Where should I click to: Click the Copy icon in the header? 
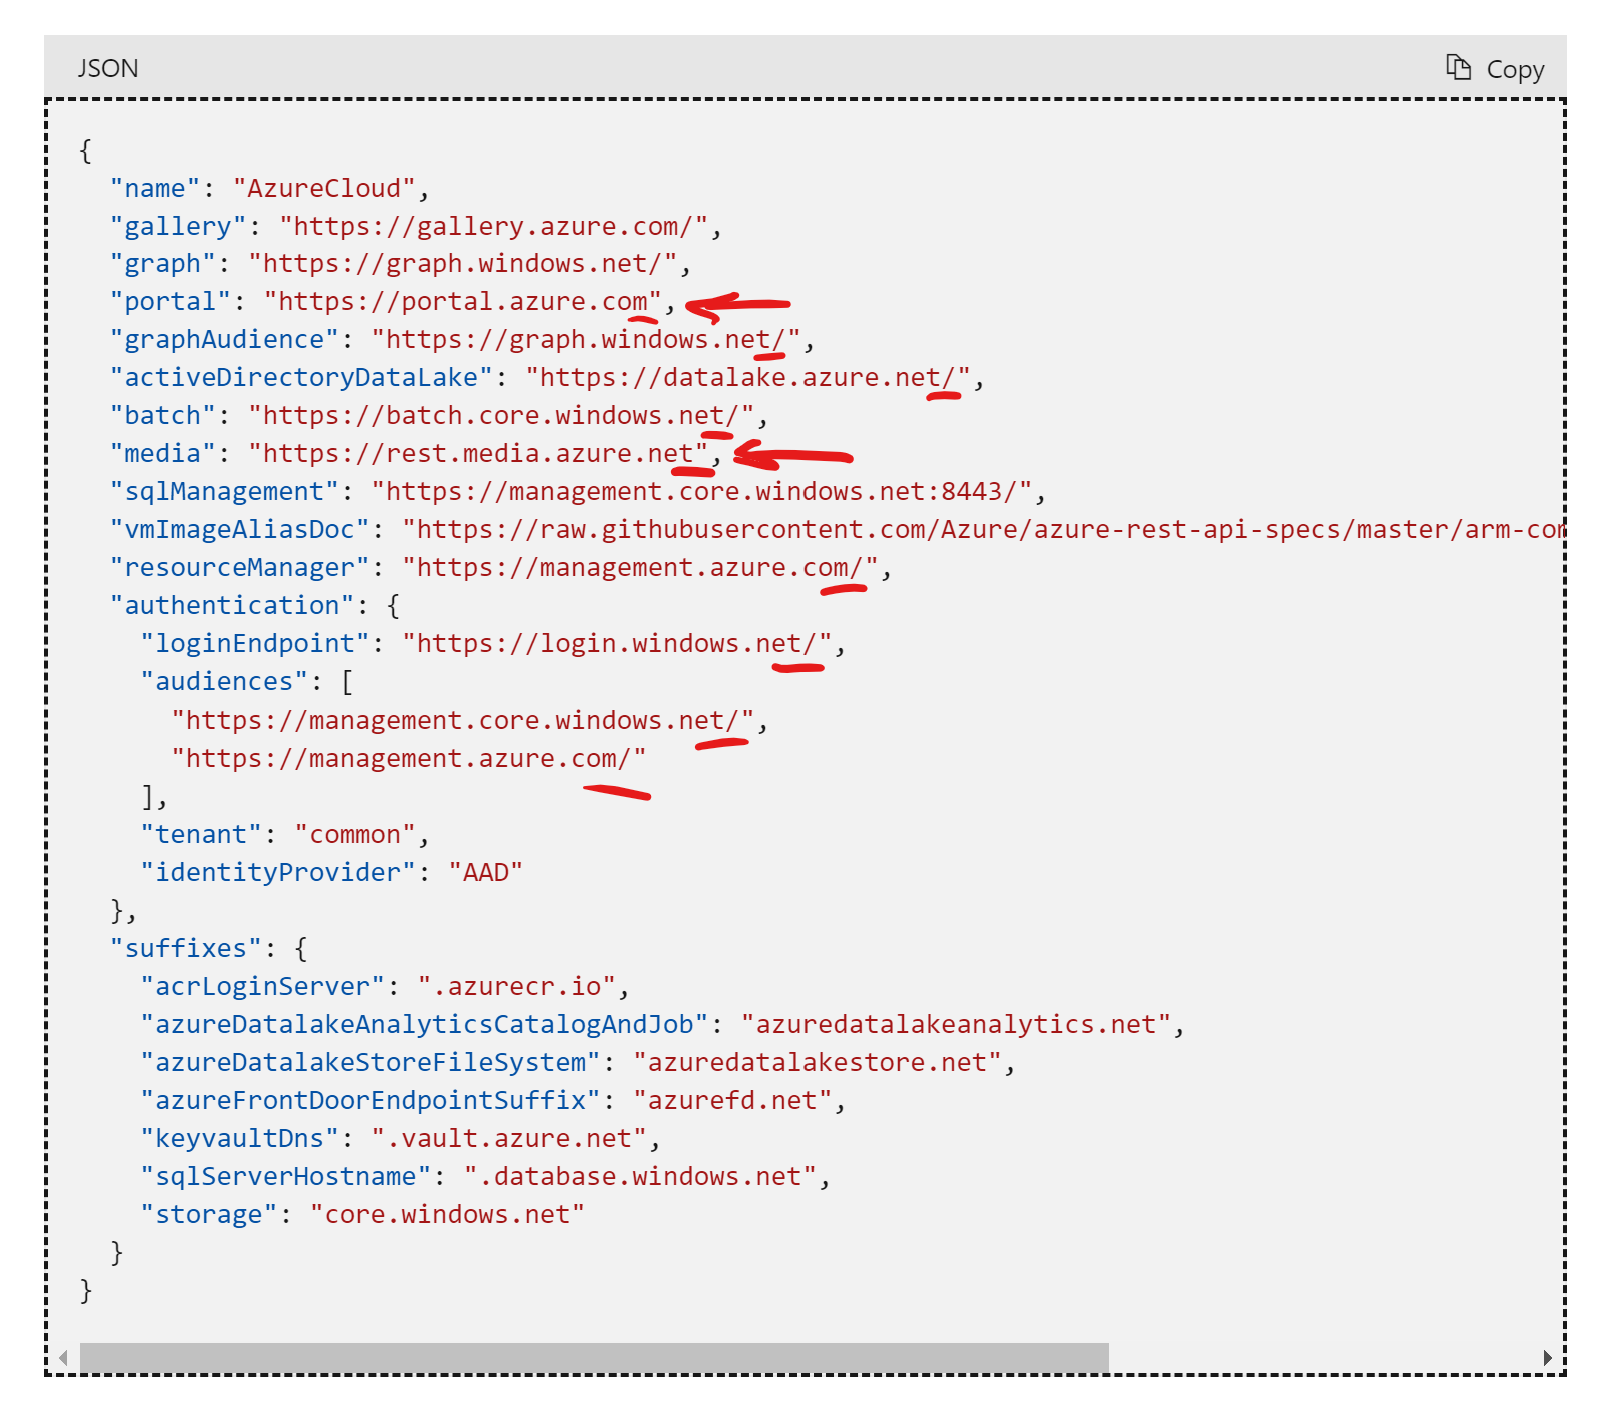(x=1459, y=66)
